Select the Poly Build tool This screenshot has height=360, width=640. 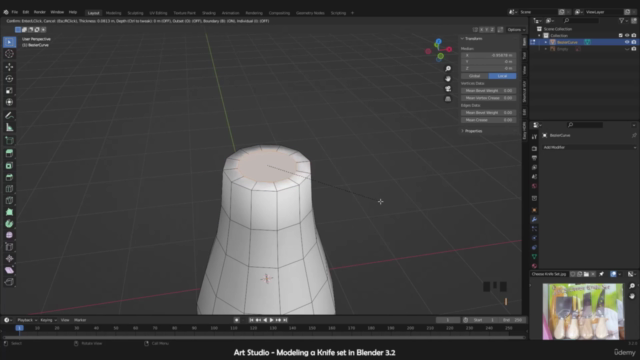pos(9,212)
